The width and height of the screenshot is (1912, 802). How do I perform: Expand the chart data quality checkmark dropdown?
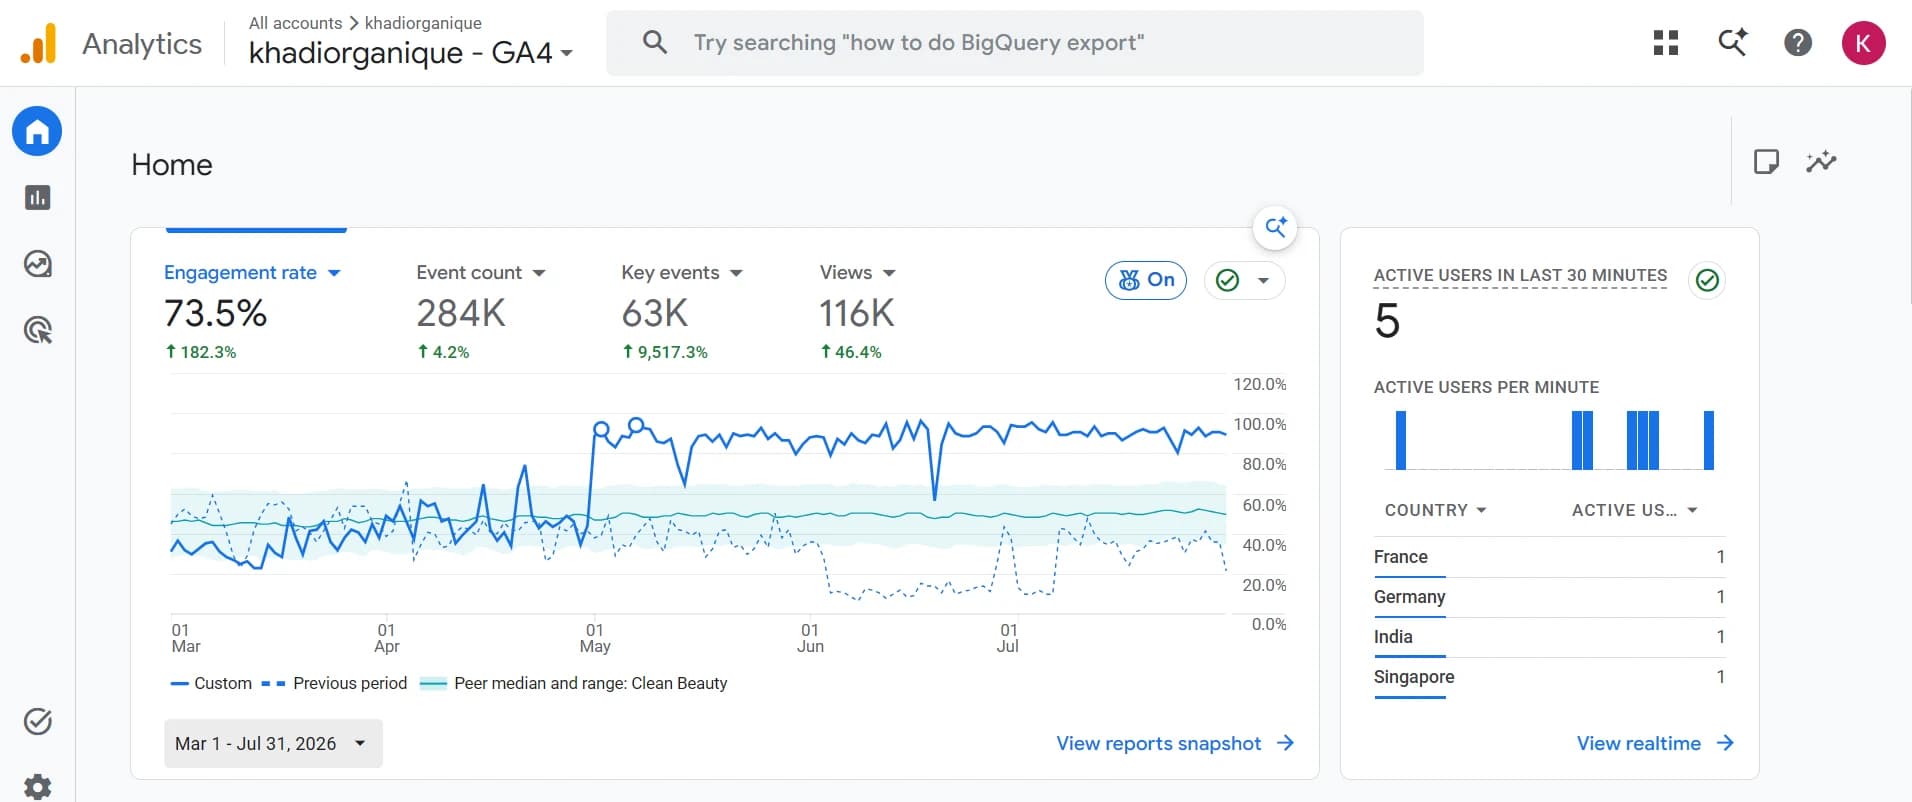click(1244, 280)
